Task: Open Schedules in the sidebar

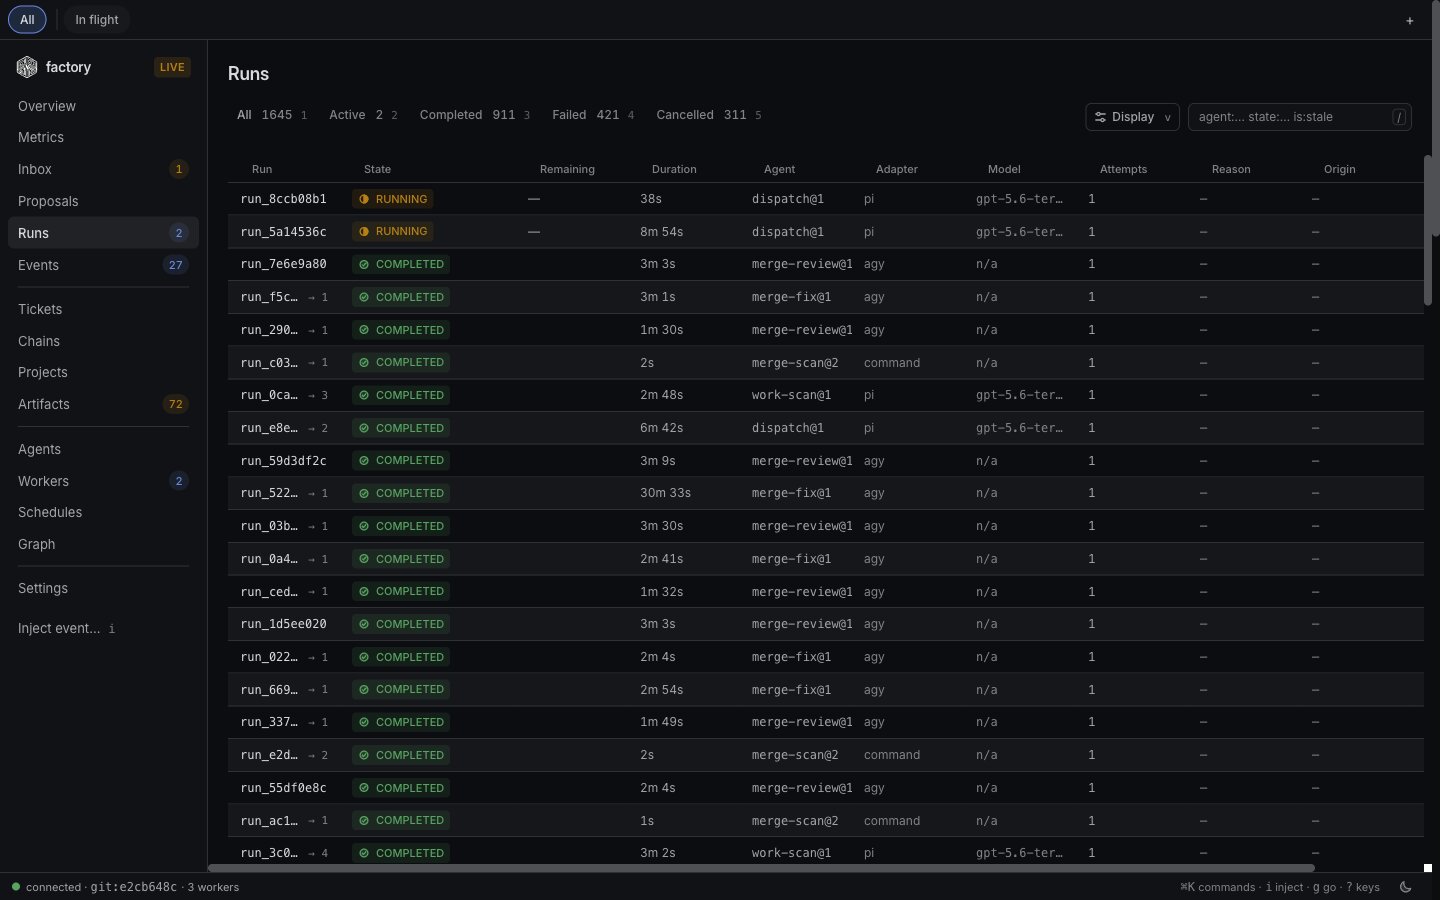Action: [103, 512]
